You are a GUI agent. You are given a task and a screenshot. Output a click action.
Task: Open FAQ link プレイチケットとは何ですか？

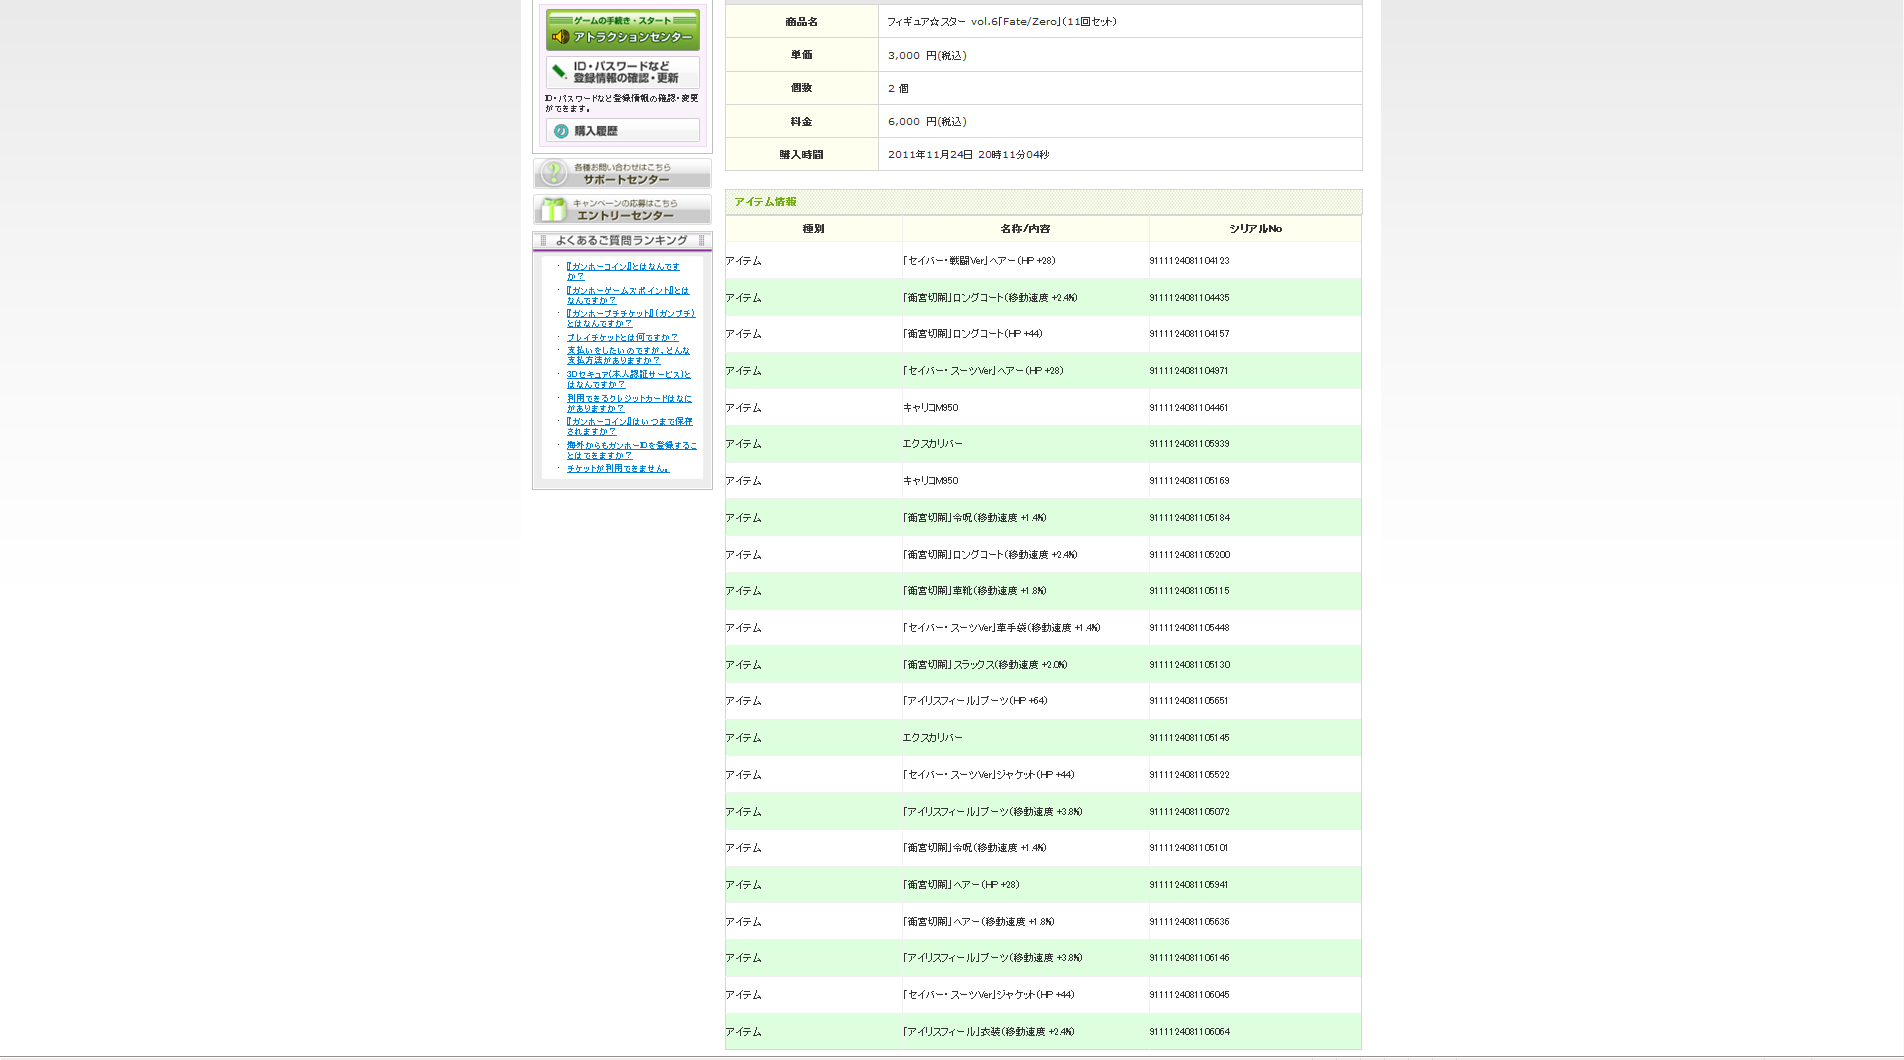(x=622, y=337)
